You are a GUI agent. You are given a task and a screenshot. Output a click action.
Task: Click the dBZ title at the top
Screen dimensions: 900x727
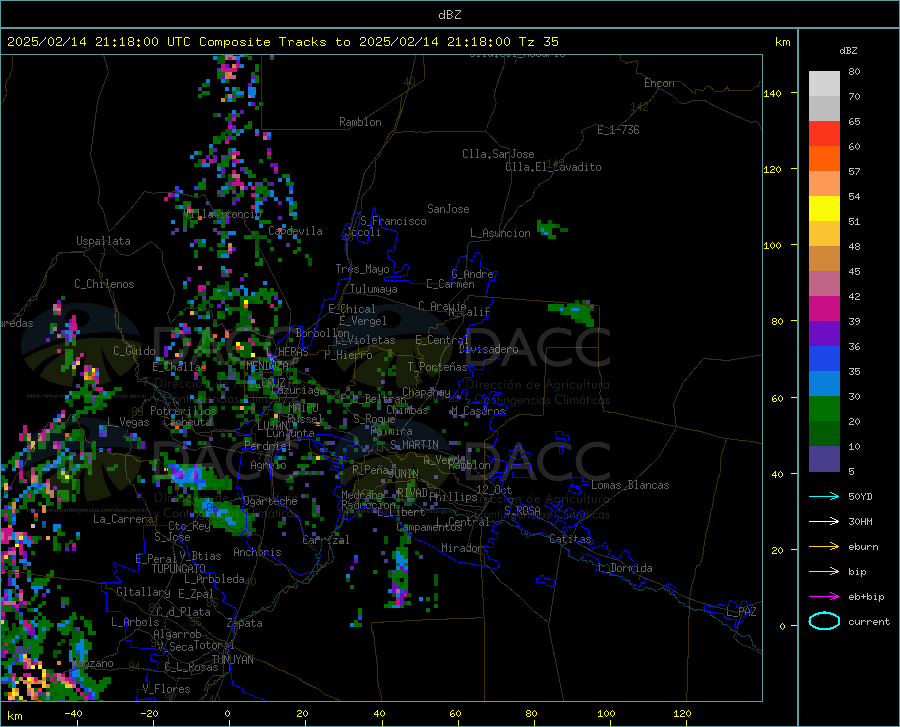[x=449, y=15]
